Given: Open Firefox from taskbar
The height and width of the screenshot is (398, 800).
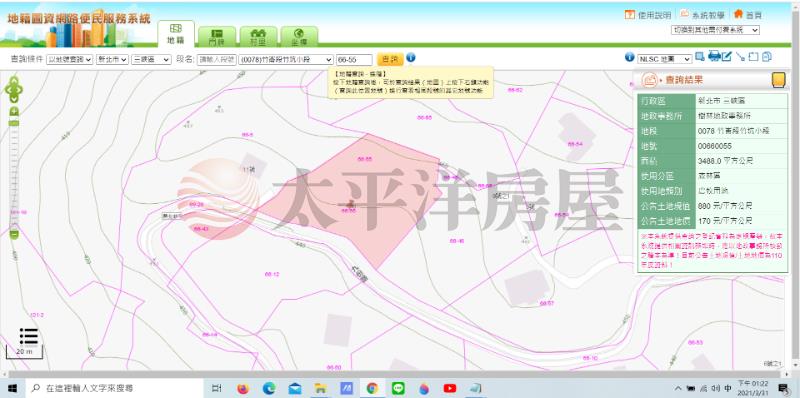Looking at the screenshot, I should [243, 388].
